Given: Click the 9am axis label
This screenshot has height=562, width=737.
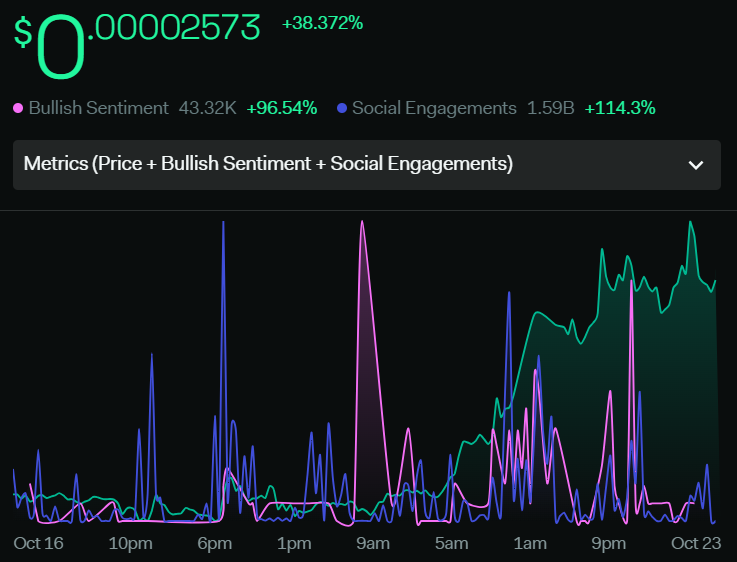Looking at the screenshot, I should pos(373,544).
